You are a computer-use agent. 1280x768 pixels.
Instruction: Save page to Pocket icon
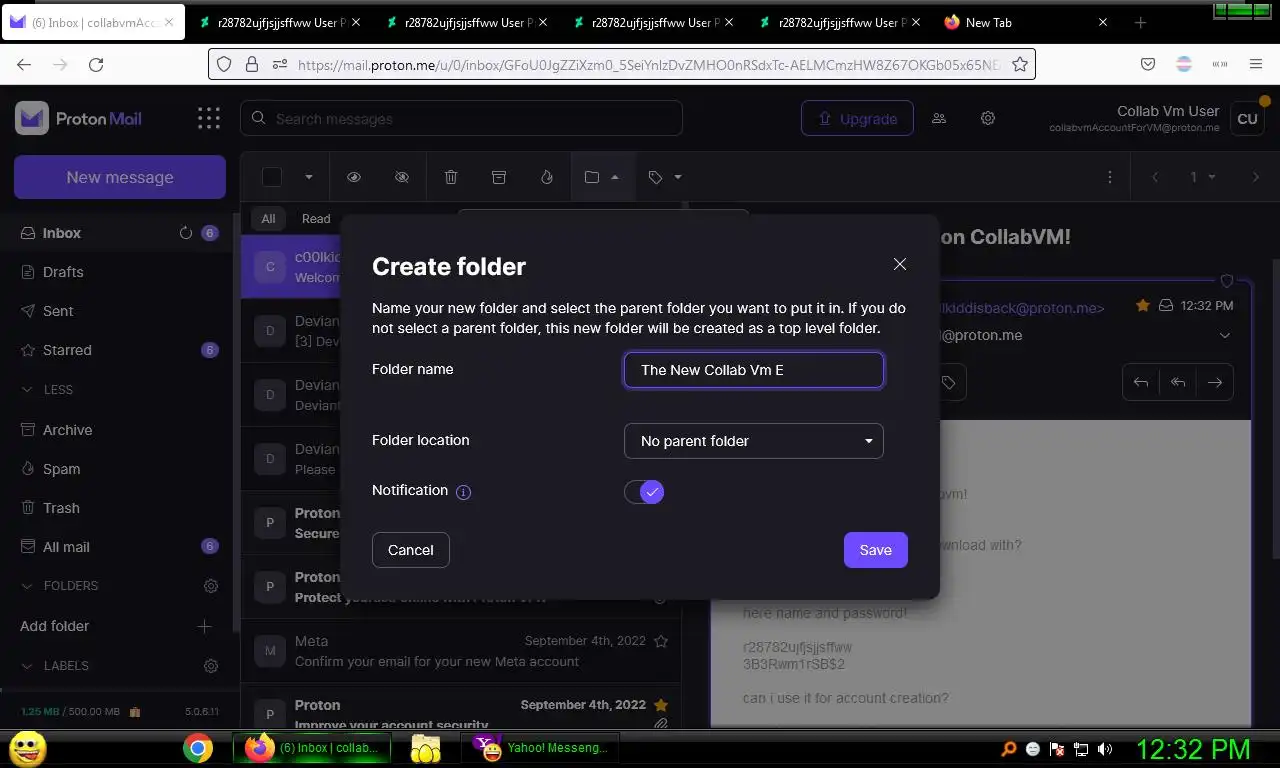click(x=1148, y=64)
